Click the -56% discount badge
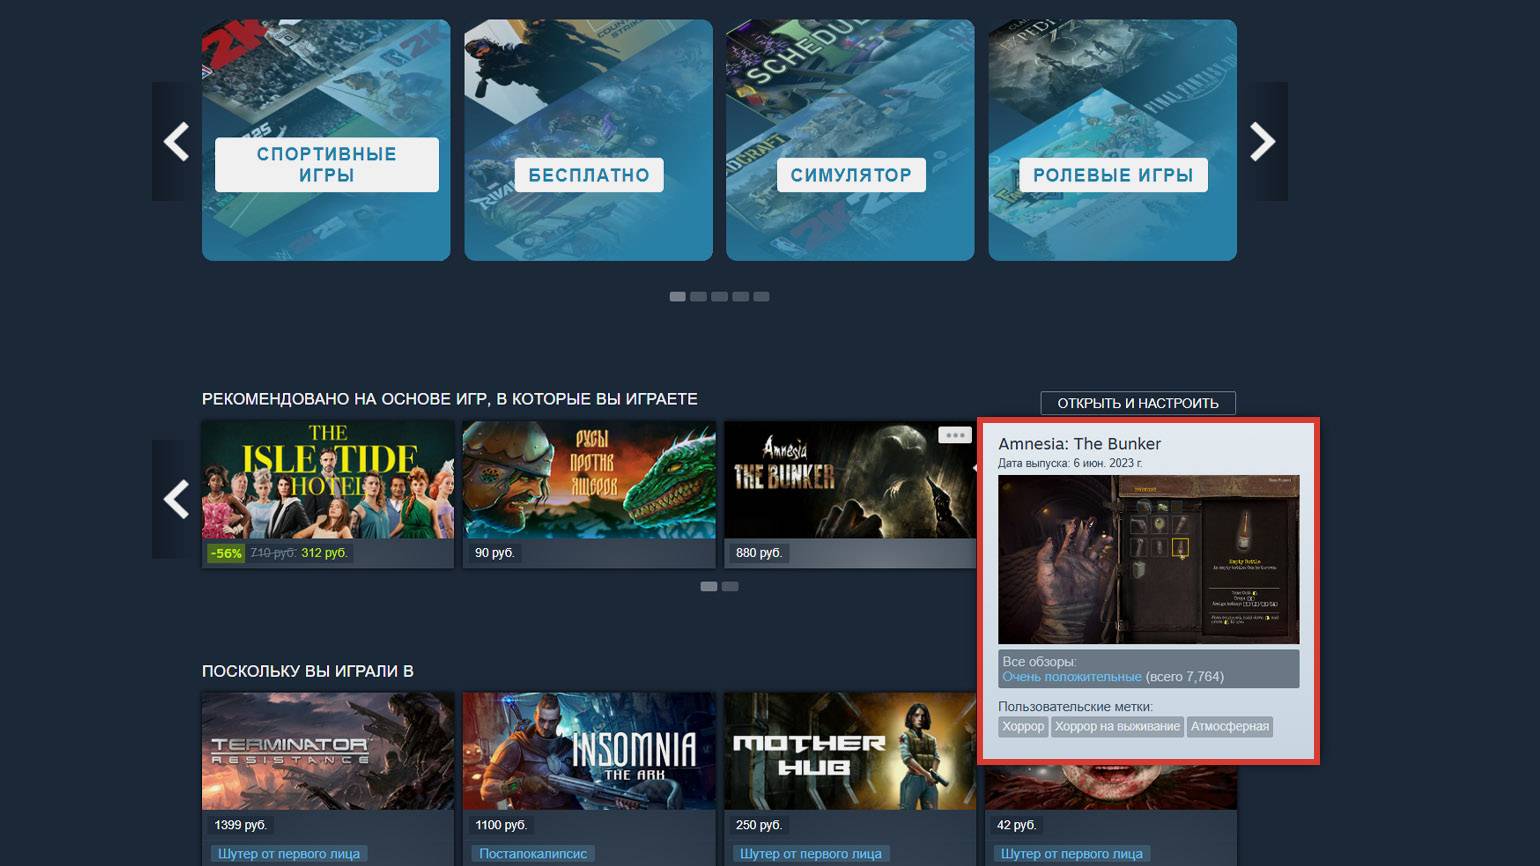Screen dimensions: 1540x866 pos(226,553)
